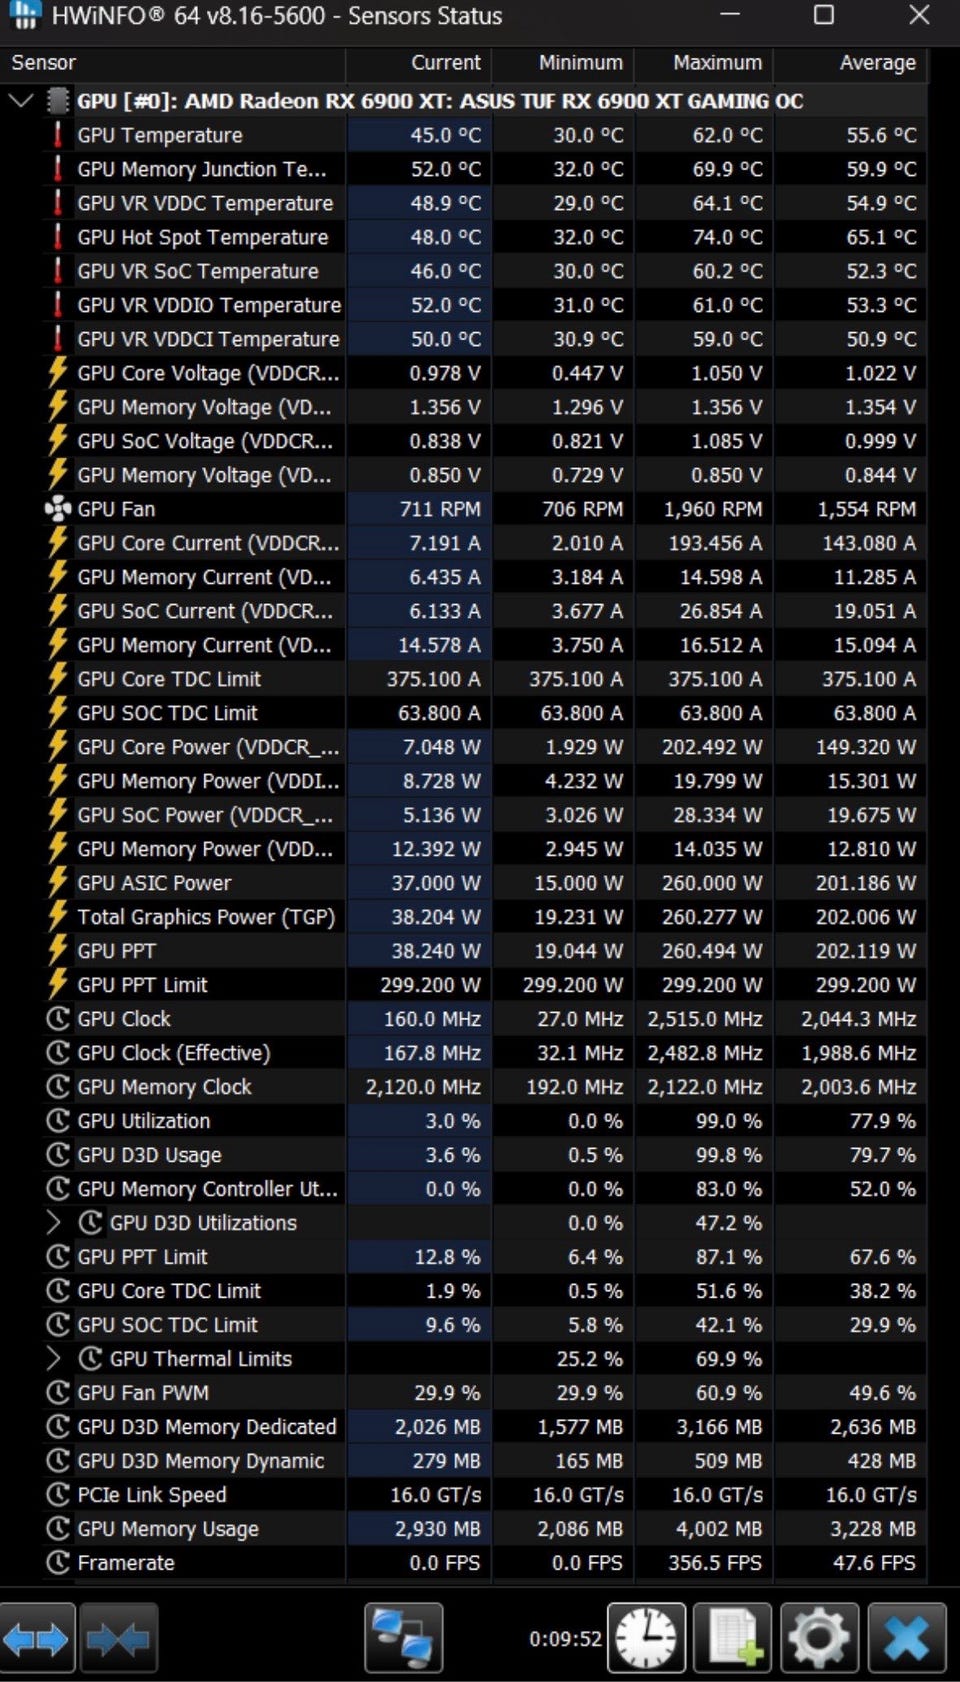960x1682 pixels.
Task: Click the Maximum column header
Action: [x=718, y=63]
